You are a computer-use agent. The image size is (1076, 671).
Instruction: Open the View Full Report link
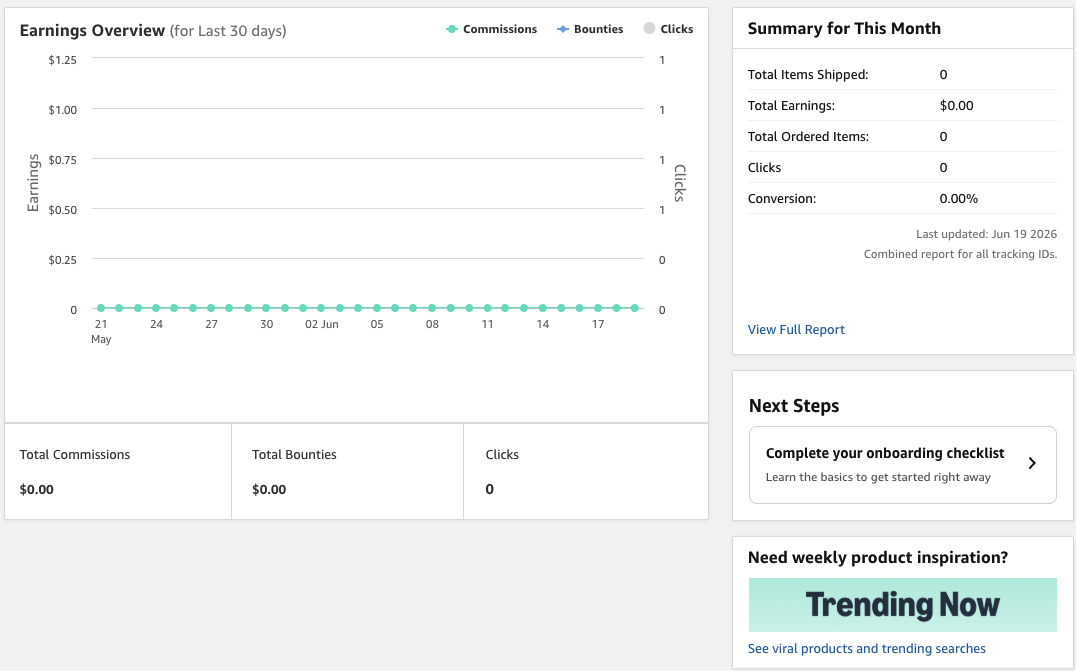tap(796, 329)
